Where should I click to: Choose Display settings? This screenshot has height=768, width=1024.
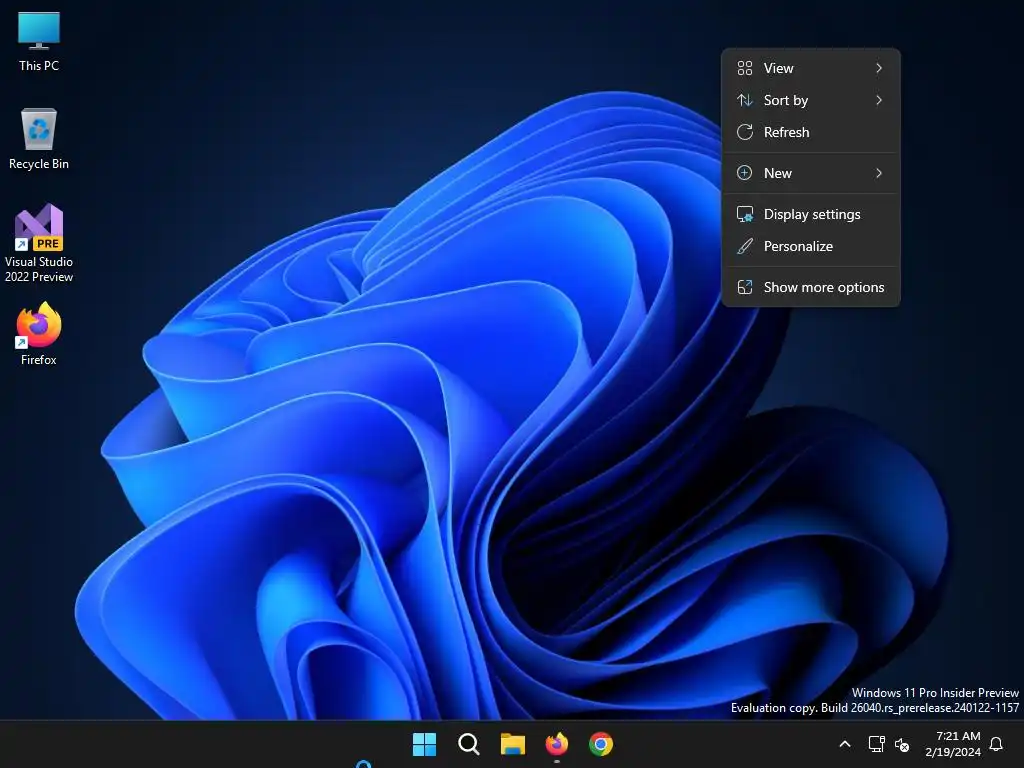tap(810, 214)
